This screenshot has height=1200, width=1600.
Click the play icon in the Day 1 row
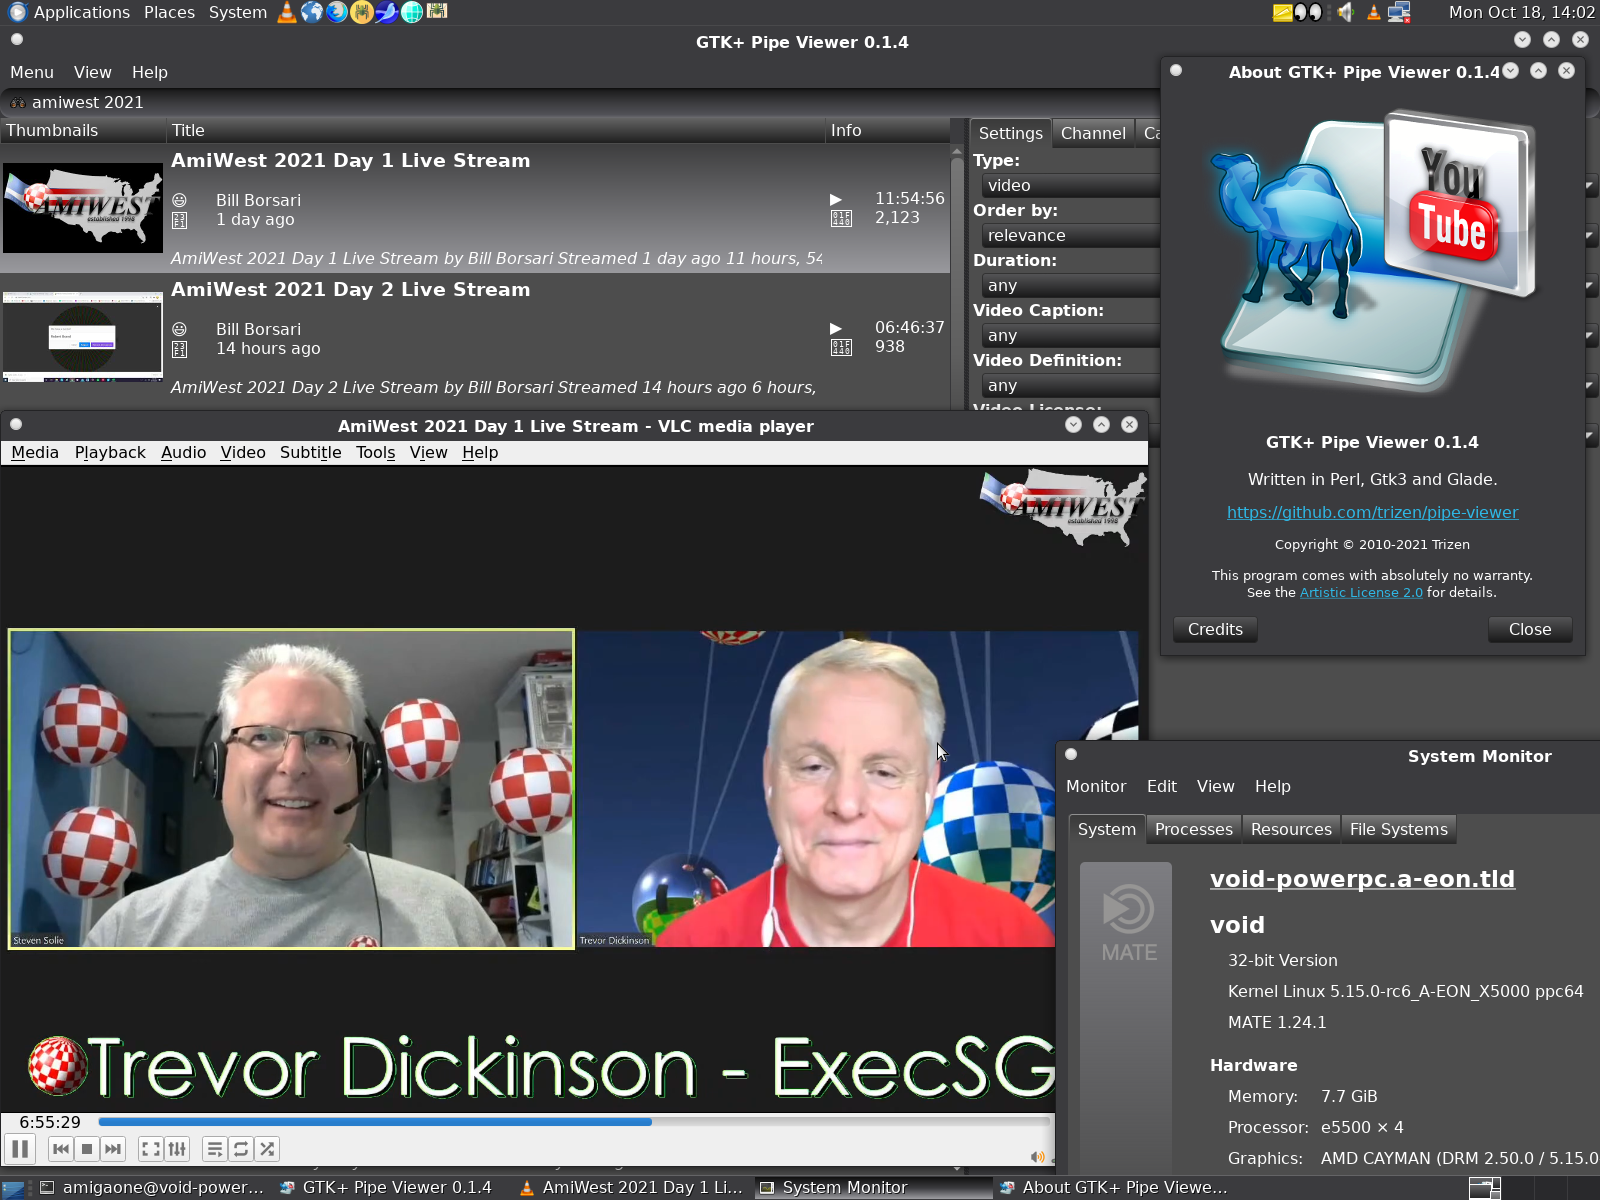(836, 199)
